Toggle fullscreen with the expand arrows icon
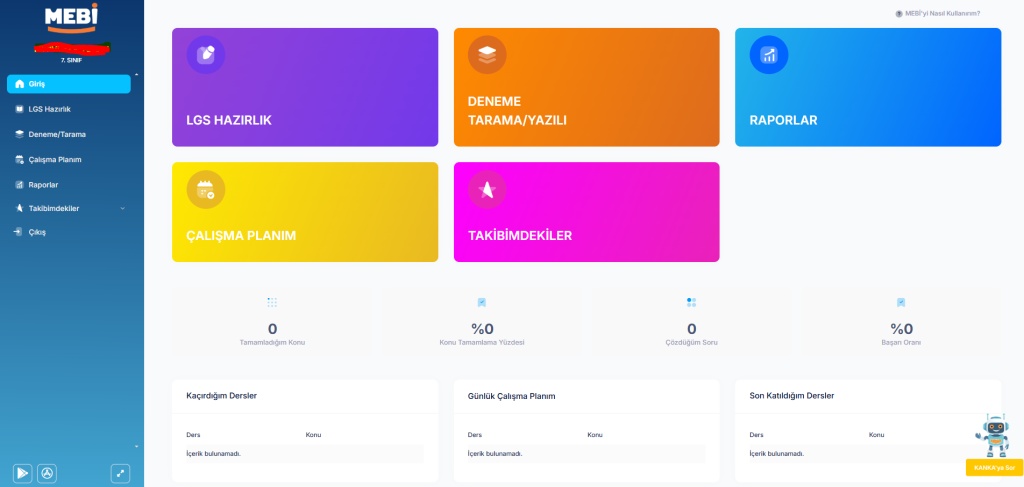Image resolution: width=1024 pixels, height=487 pixels. click(120, 473)
